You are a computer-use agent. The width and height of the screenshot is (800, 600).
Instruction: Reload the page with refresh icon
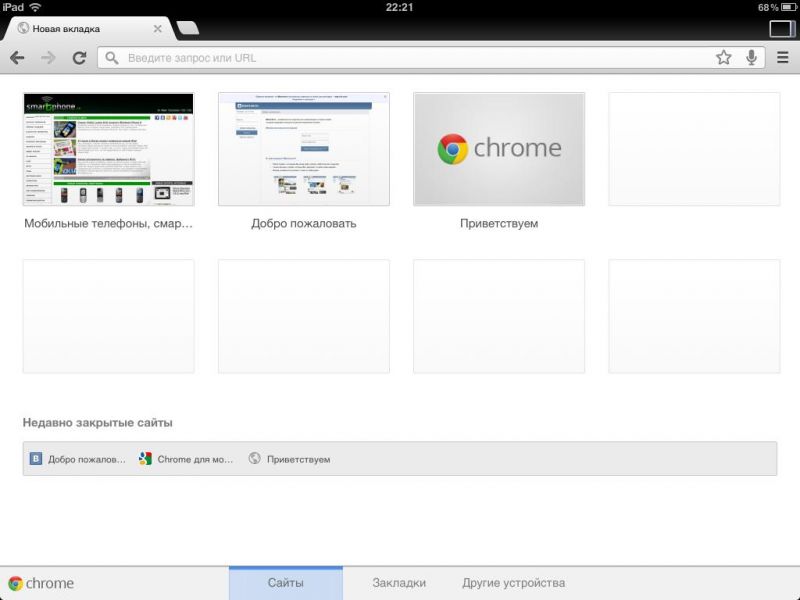pyautogui.click(x=79, y=58)
